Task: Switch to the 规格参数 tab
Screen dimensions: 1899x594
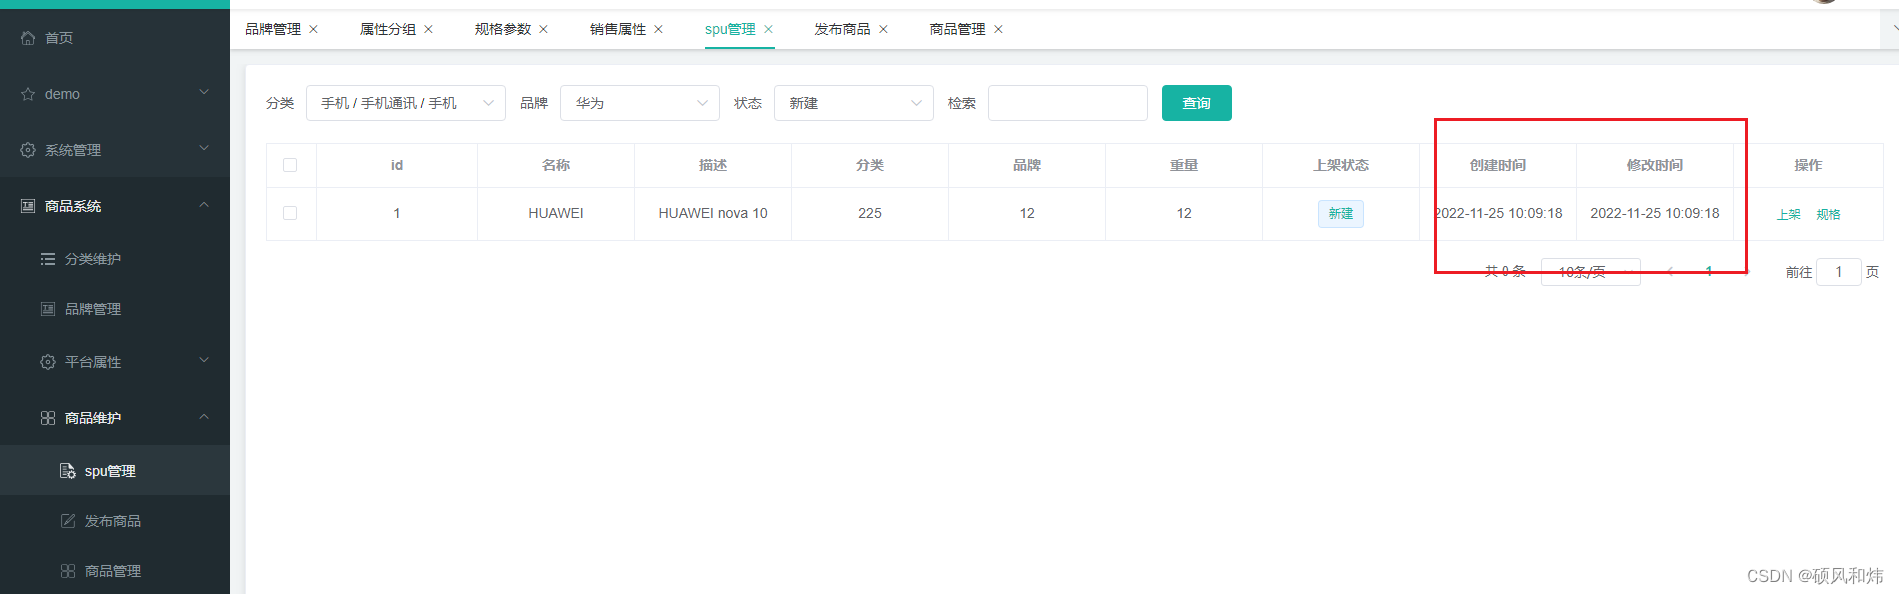Action: click(503, 29)
